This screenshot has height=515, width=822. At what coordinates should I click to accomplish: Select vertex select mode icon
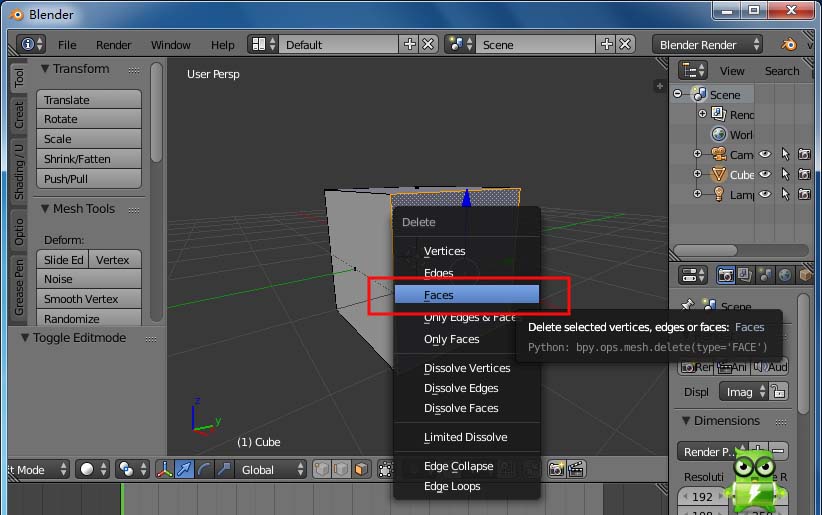pos(321,469)
